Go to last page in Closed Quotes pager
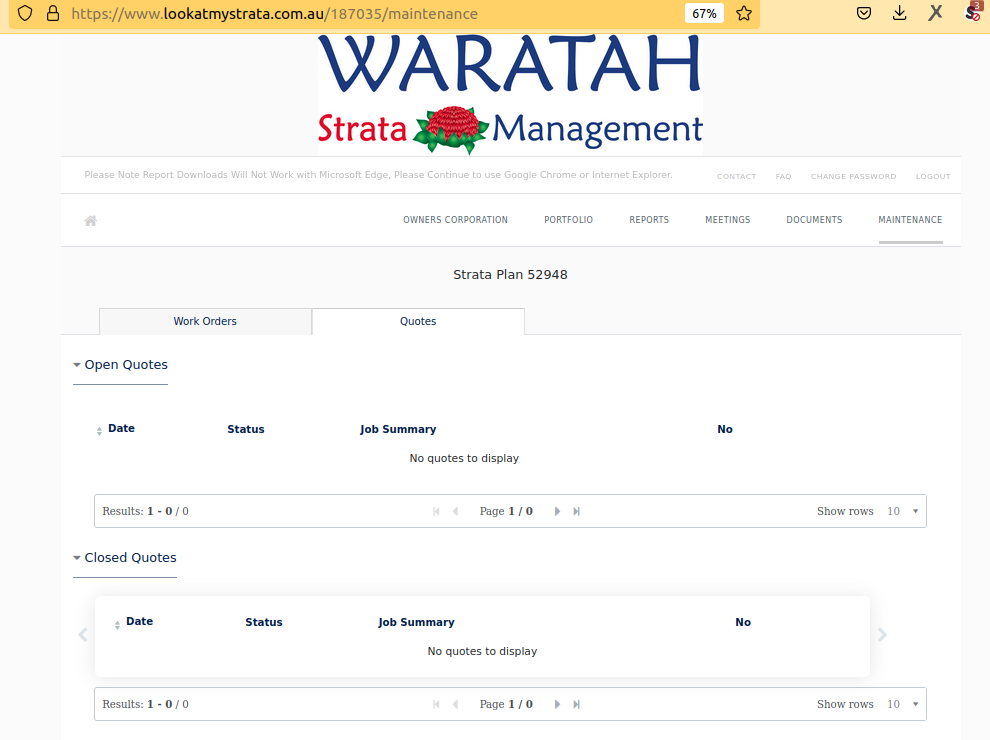 click(576, 705)
